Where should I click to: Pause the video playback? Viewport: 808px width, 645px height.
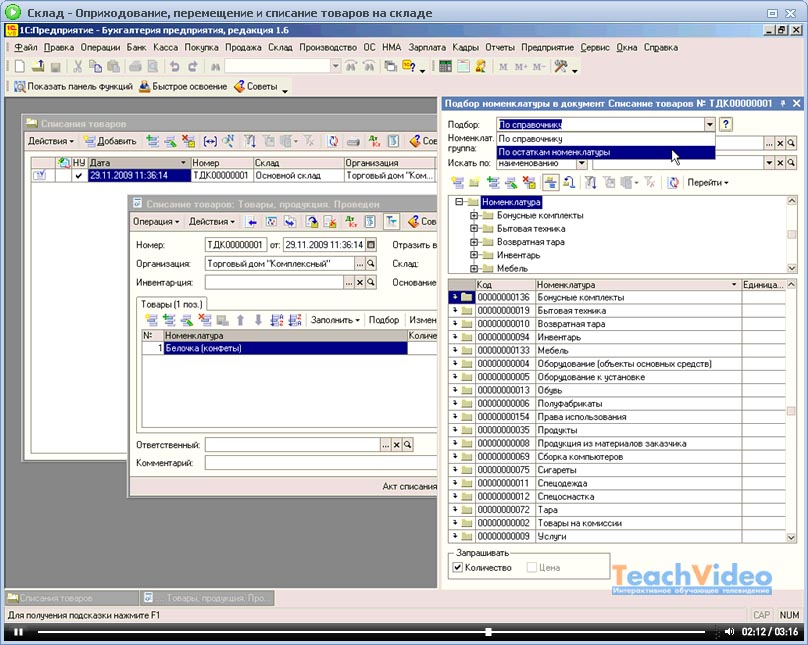click(x=19, y=632)
